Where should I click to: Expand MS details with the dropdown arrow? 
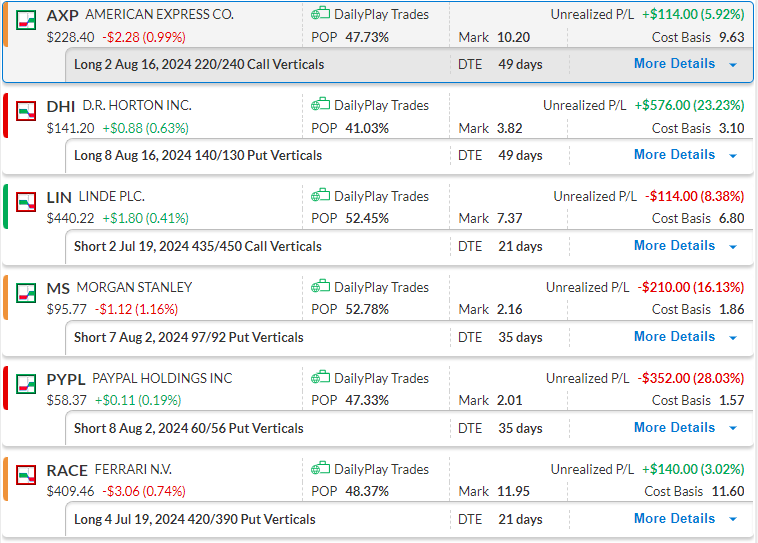tap(733, 338)
